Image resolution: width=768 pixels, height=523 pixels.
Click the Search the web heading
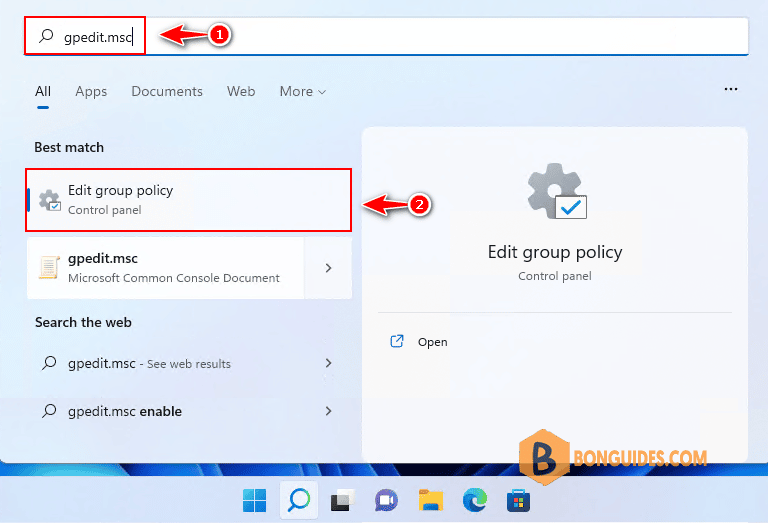click(83, 322)
